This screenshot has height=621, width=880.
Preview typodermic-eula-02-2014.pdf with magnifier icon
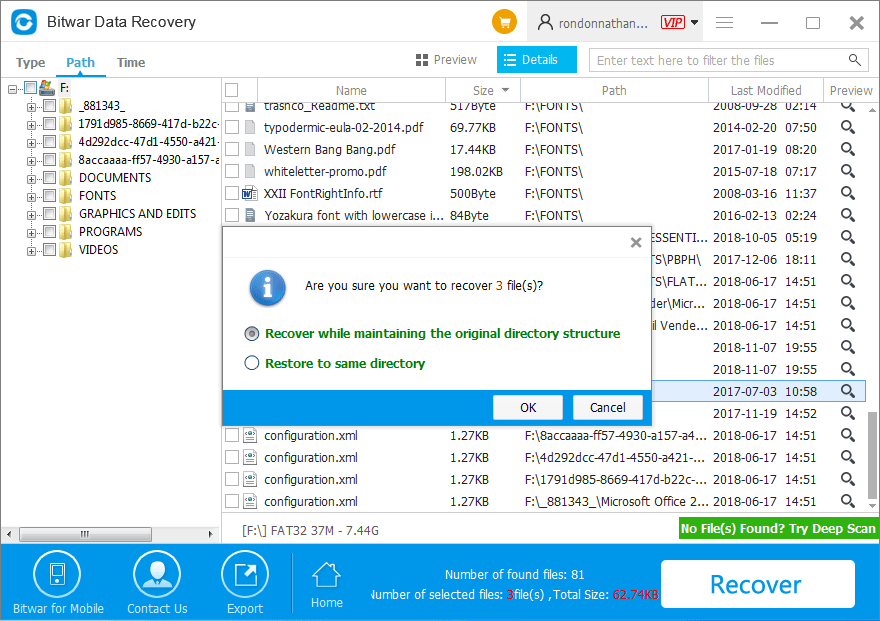[x=847, y=127]
